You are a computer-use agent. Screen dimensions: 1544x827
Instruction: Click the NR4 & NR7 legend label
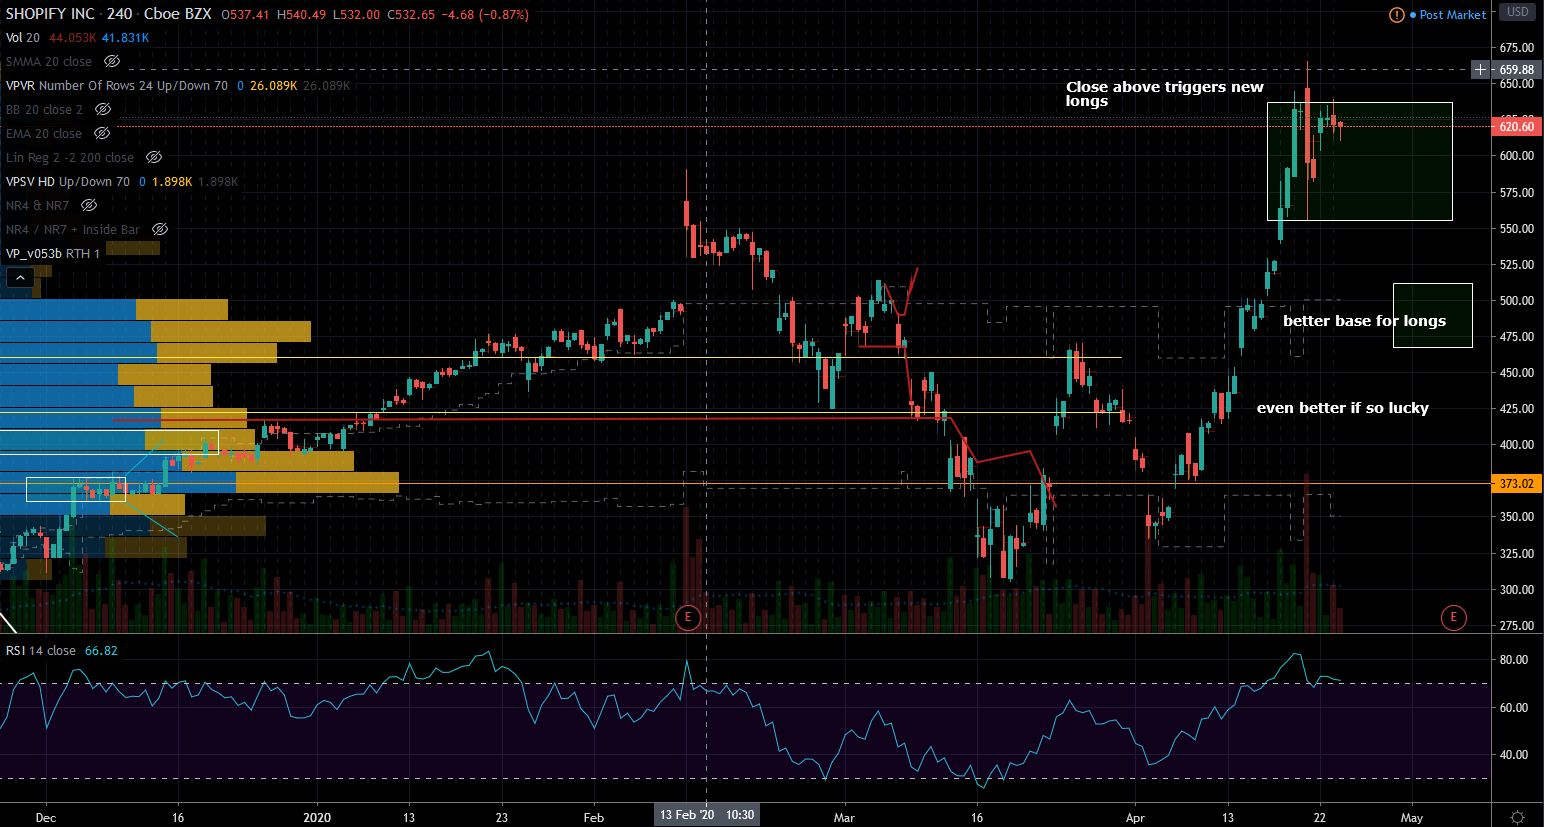pyautogui.click(x=38, y=206)
